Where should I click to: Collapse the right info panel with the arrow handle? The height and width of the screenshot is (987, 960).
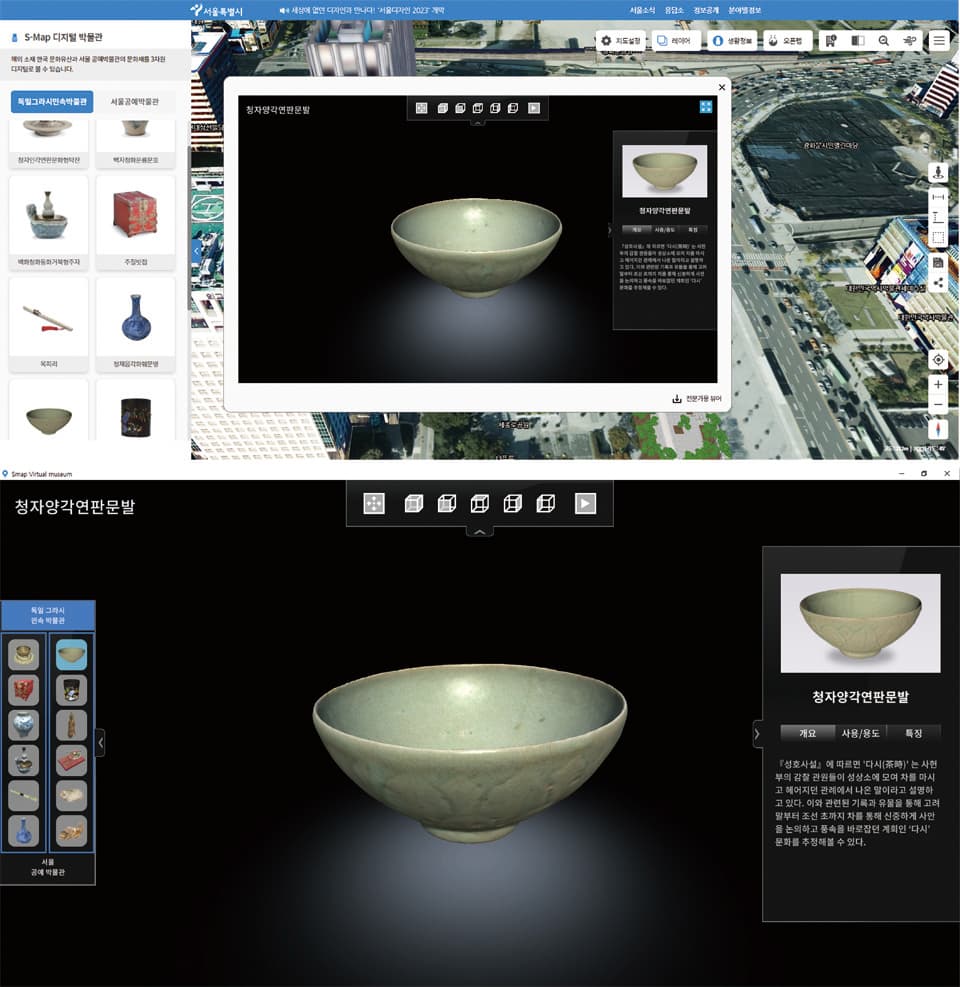point(757,734)
